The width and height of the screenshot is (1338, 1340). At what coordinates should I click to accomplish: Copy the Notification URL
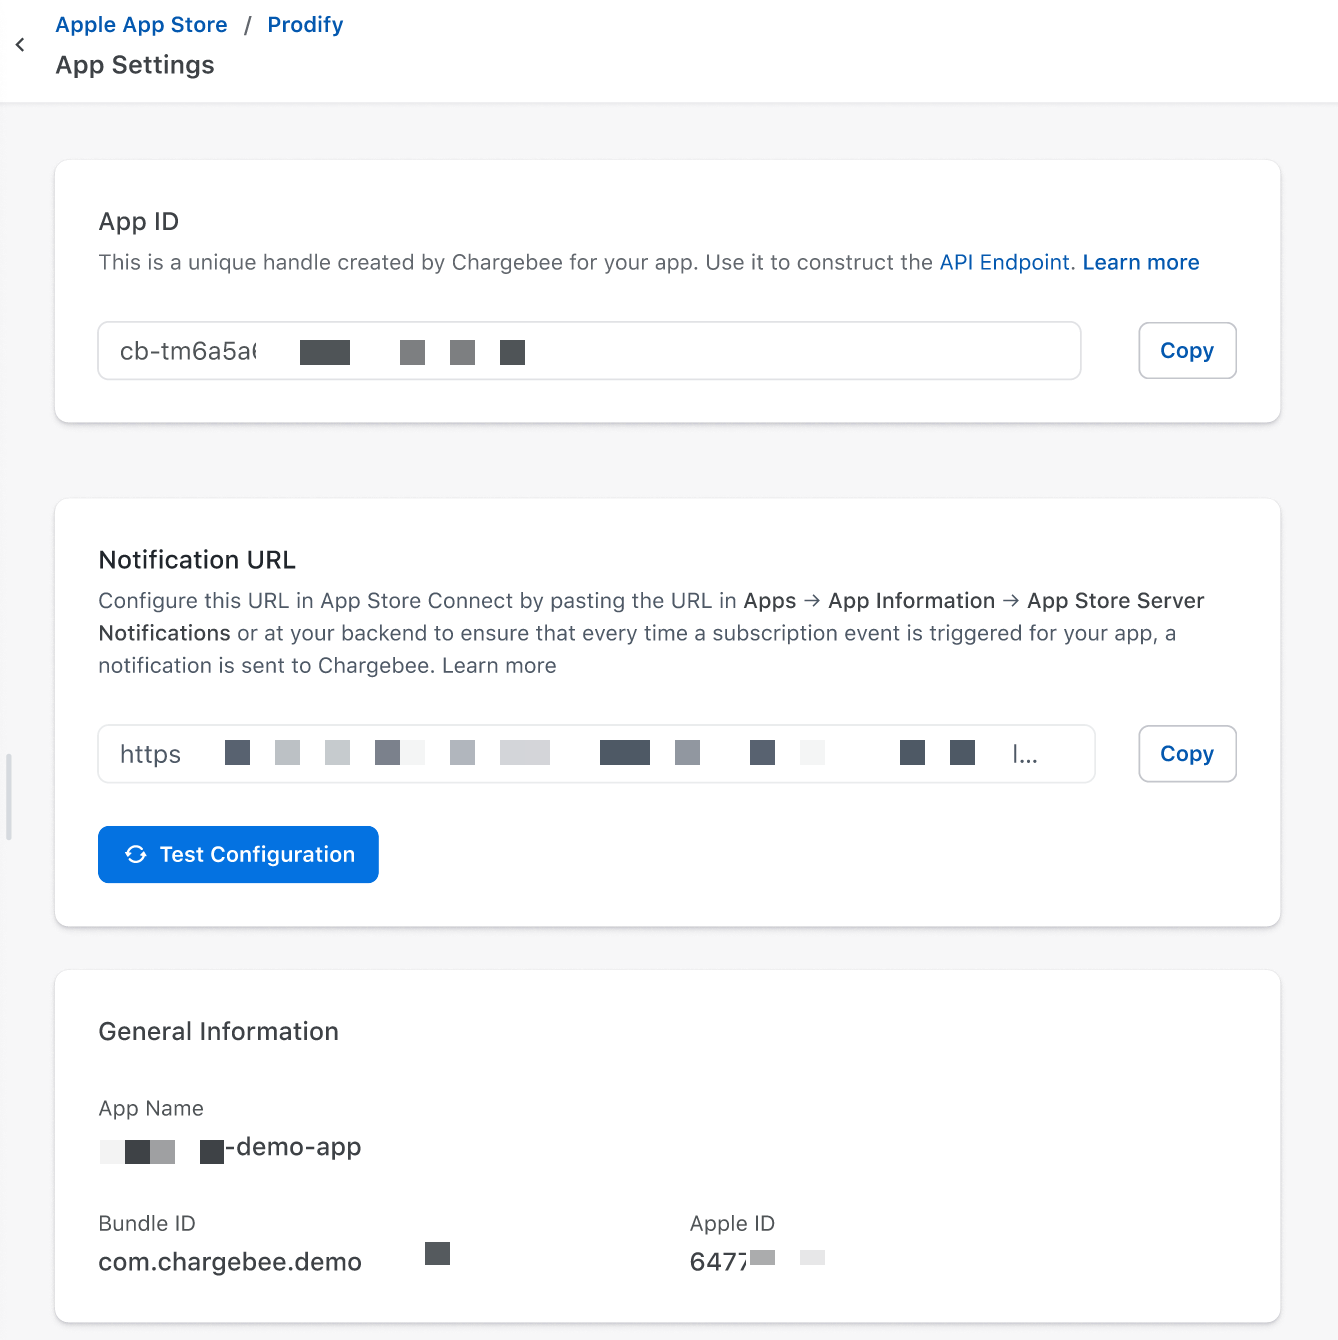[x=1186, y=754]
